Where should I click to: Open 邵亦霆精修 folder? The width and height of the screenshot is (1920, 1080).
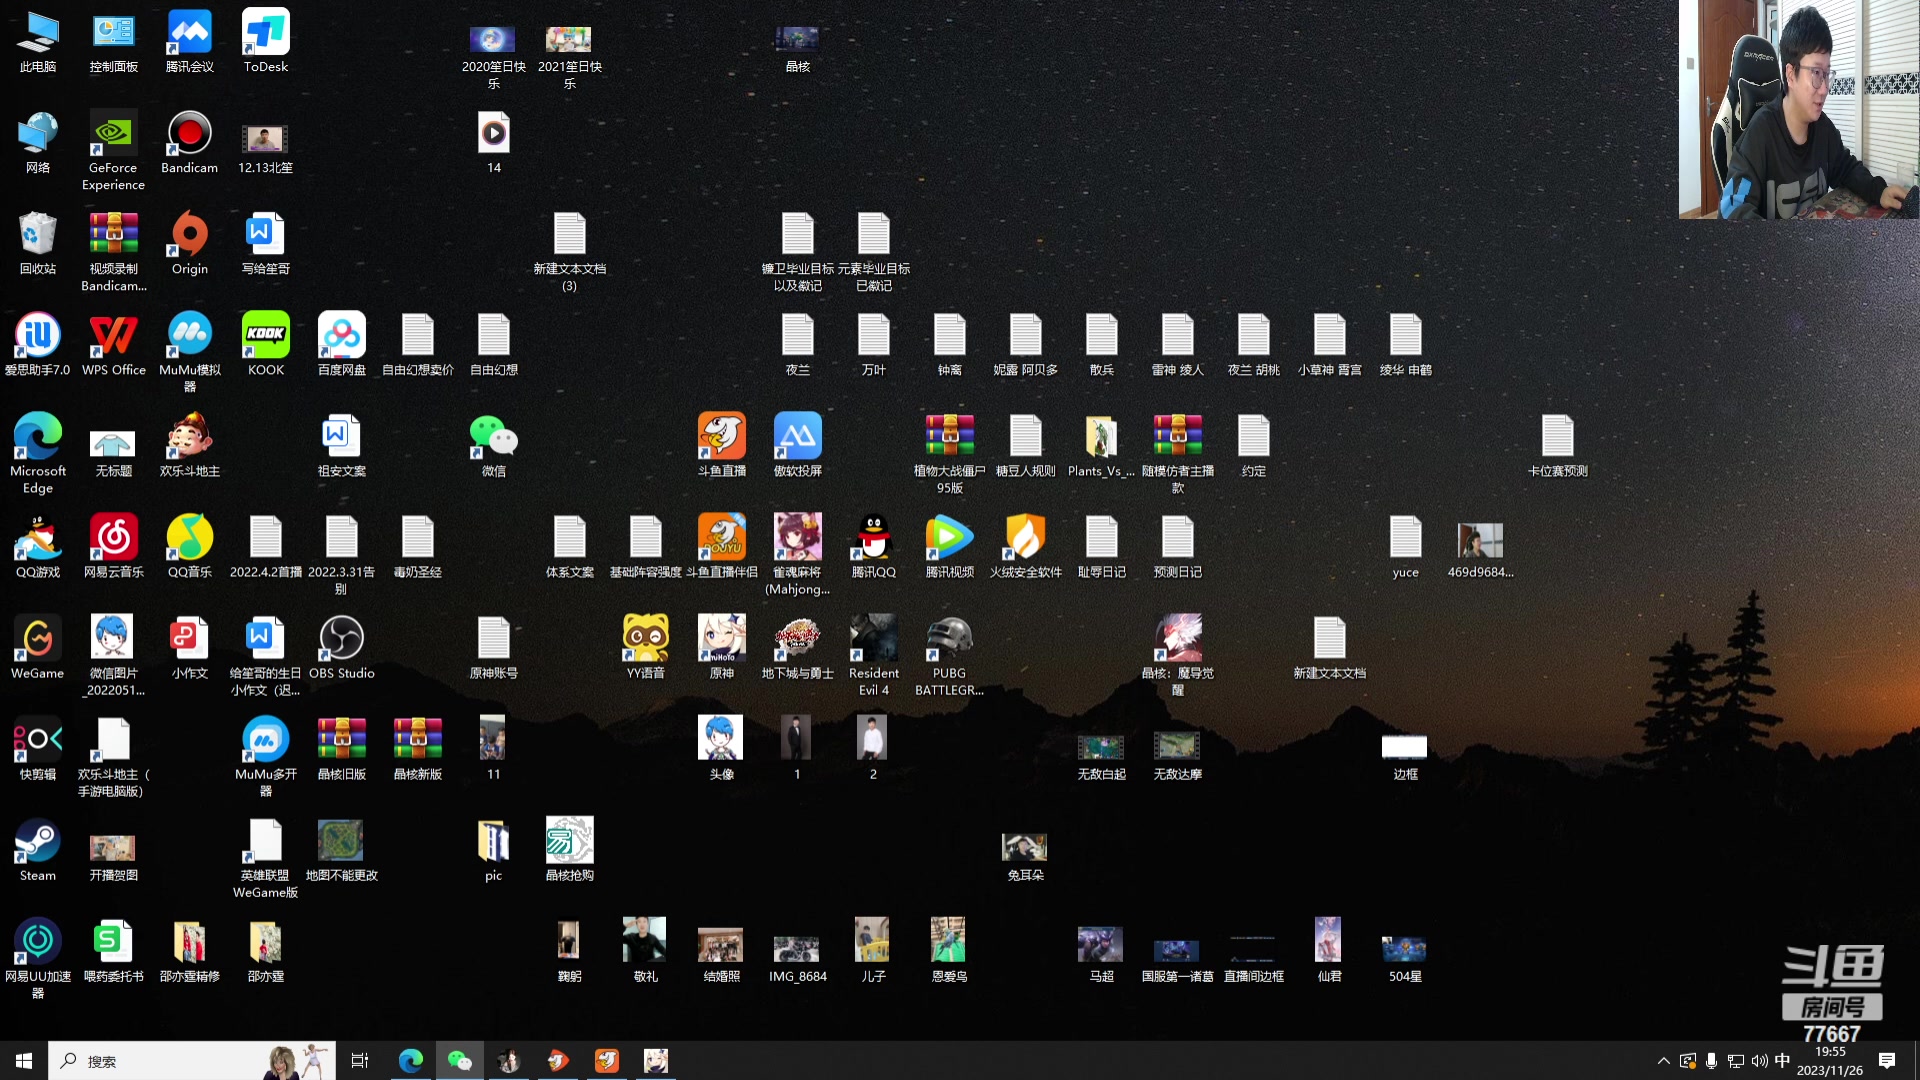click(190, 950)
